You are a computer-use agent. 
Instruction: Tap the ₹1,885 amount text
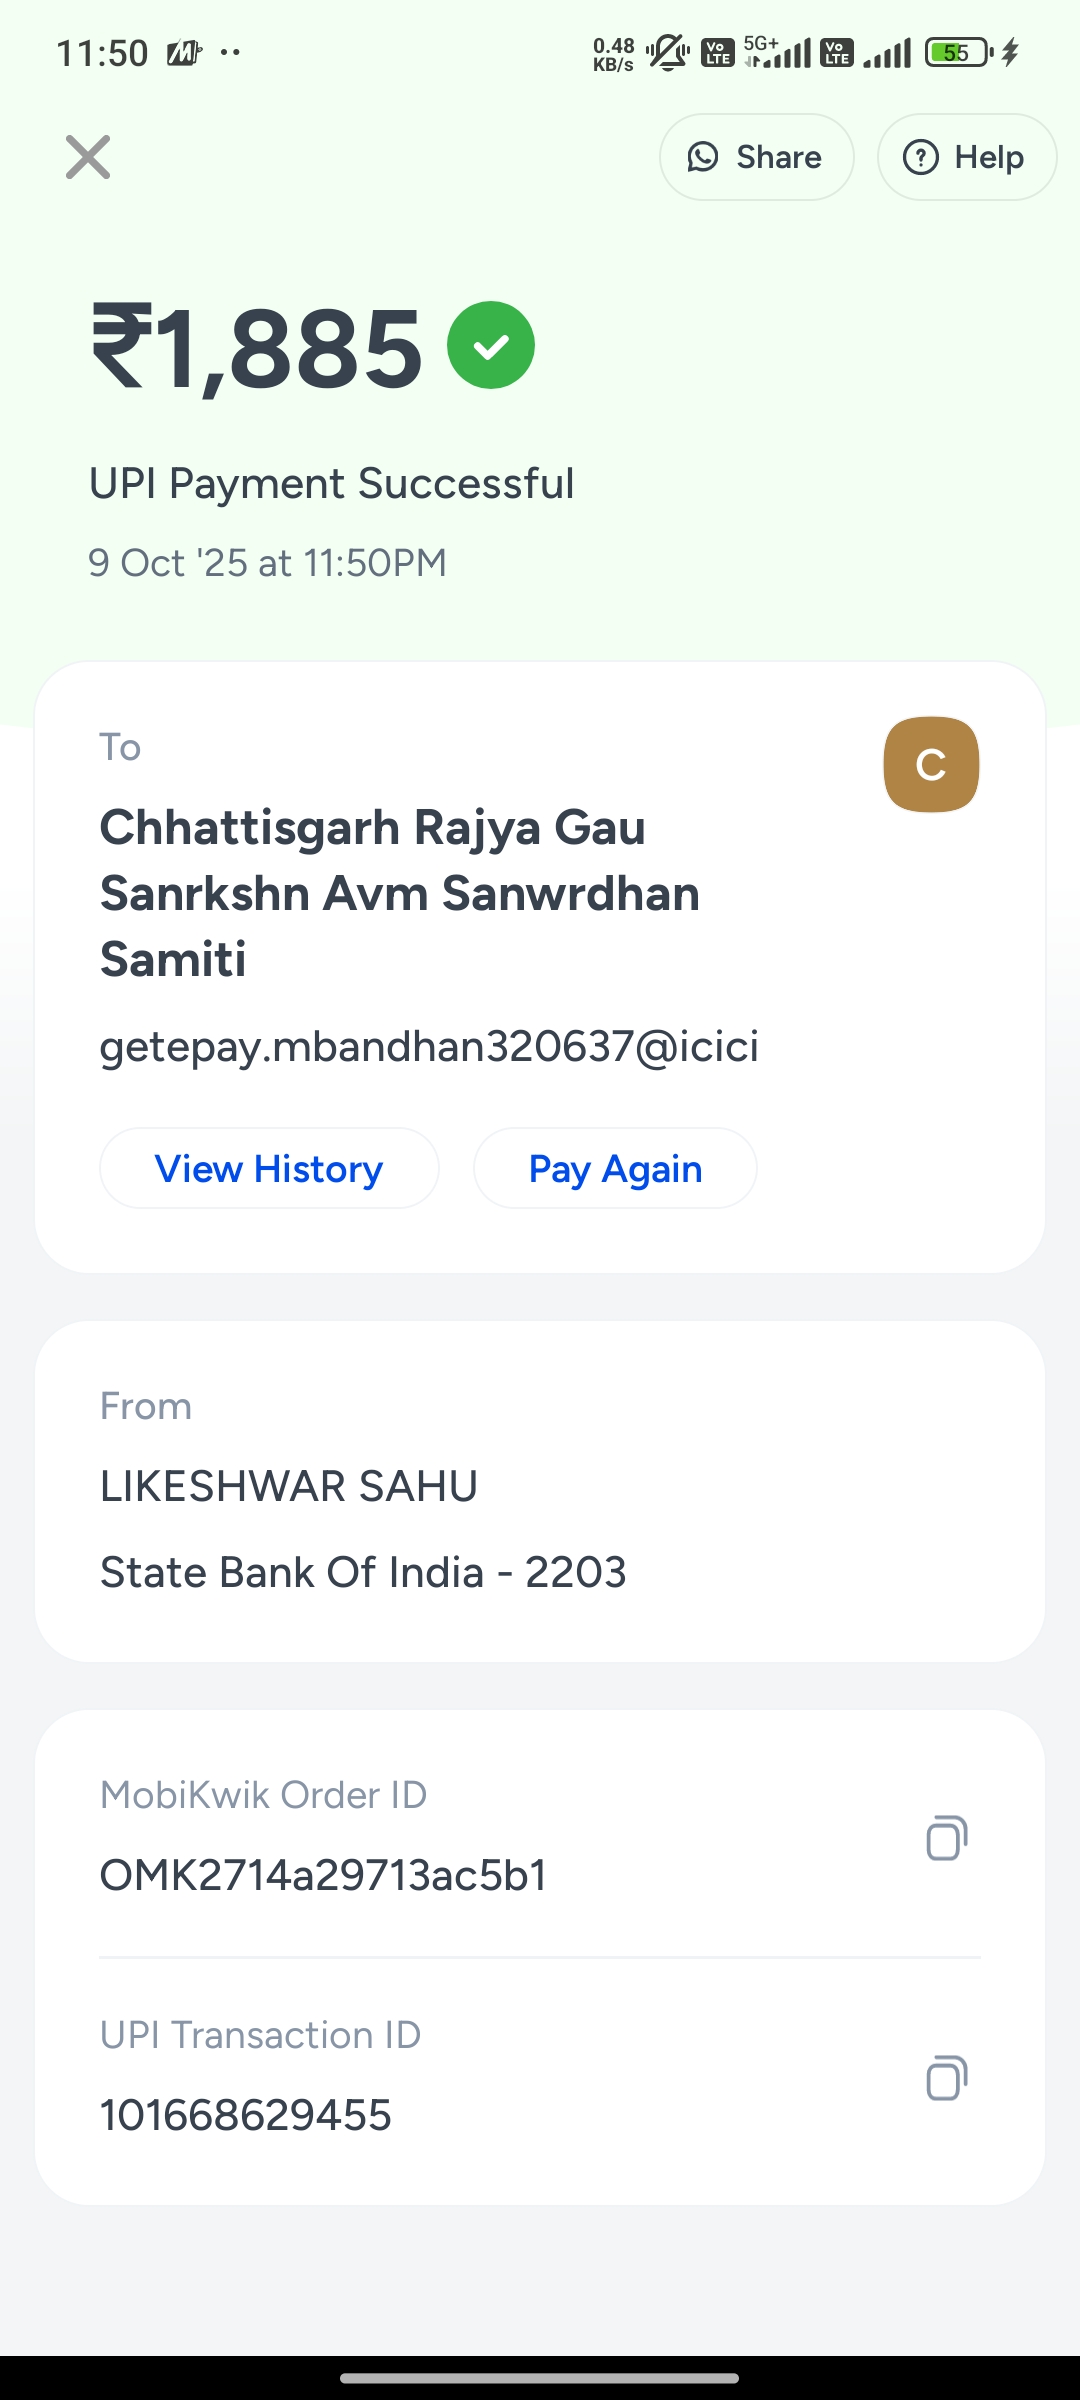(x=258, y=348)
